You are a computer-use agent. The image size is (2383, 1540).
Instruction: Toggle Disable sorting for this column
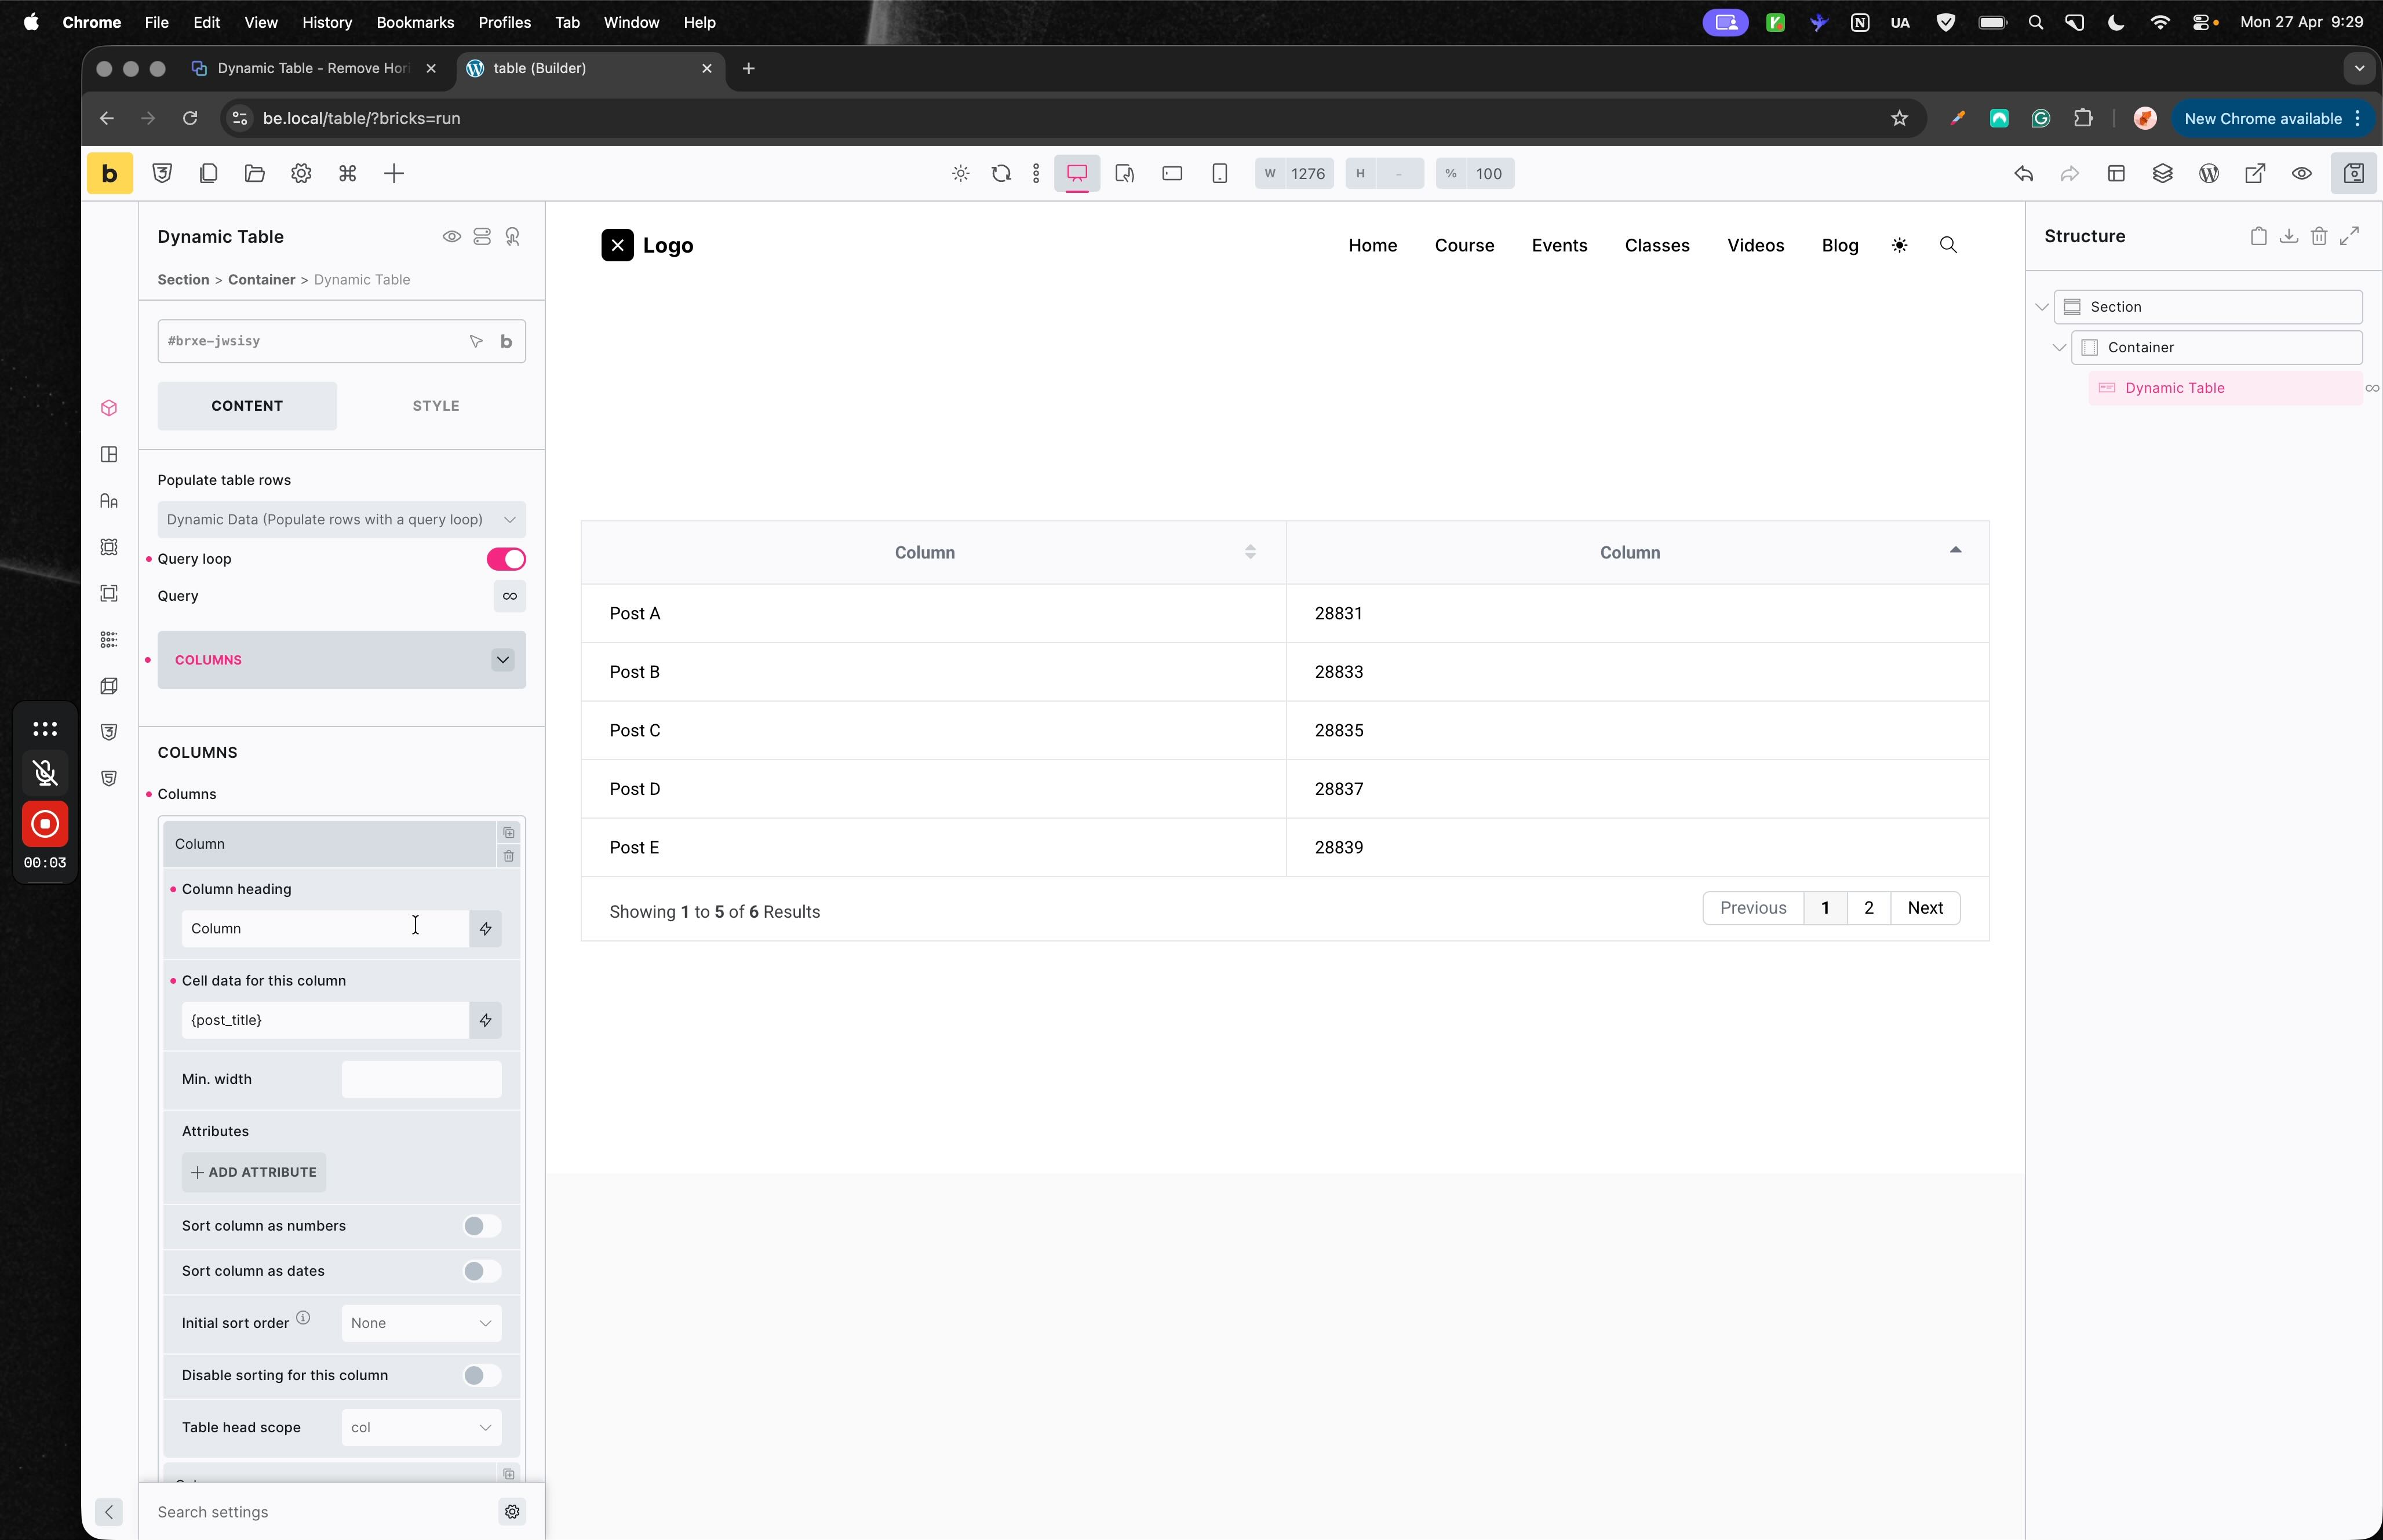(x=481, y=1375)
